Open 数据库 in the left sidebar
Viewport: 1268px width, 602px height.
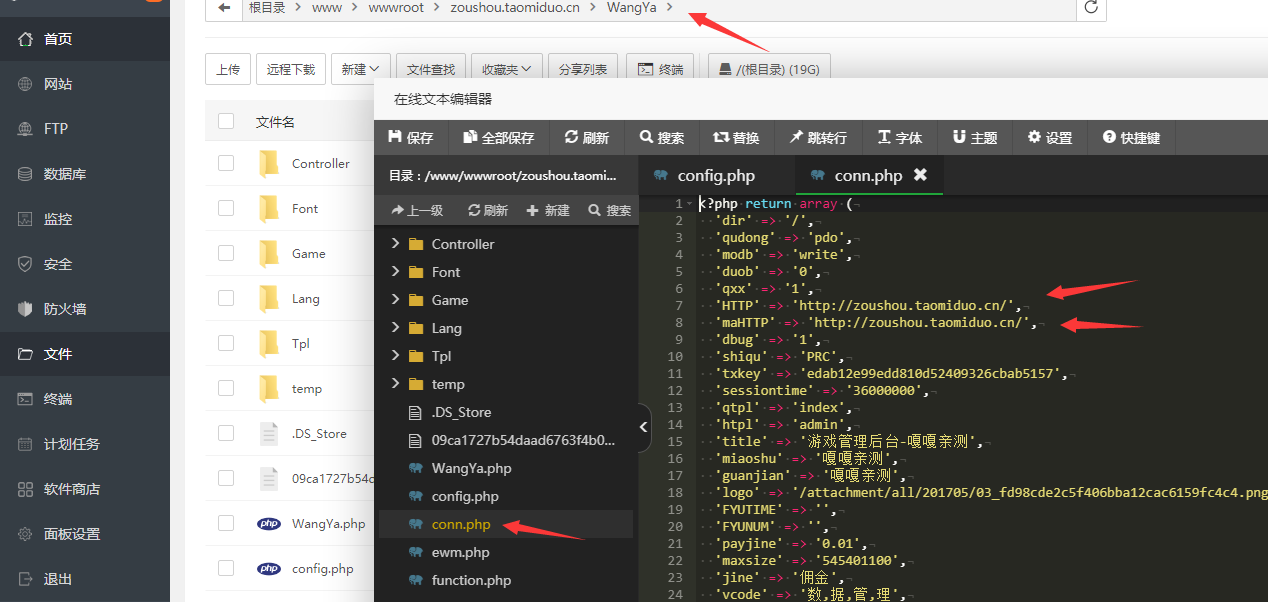64,174
